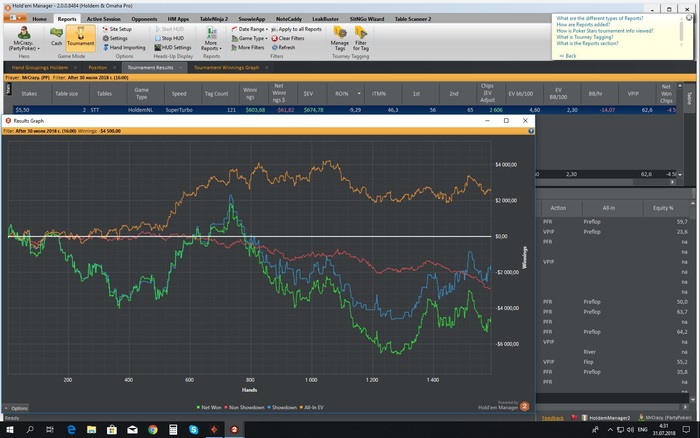This screenshot has height=438, width=700.
Task: Open the Table Scanner 2 tab
Action: [413, 19]
